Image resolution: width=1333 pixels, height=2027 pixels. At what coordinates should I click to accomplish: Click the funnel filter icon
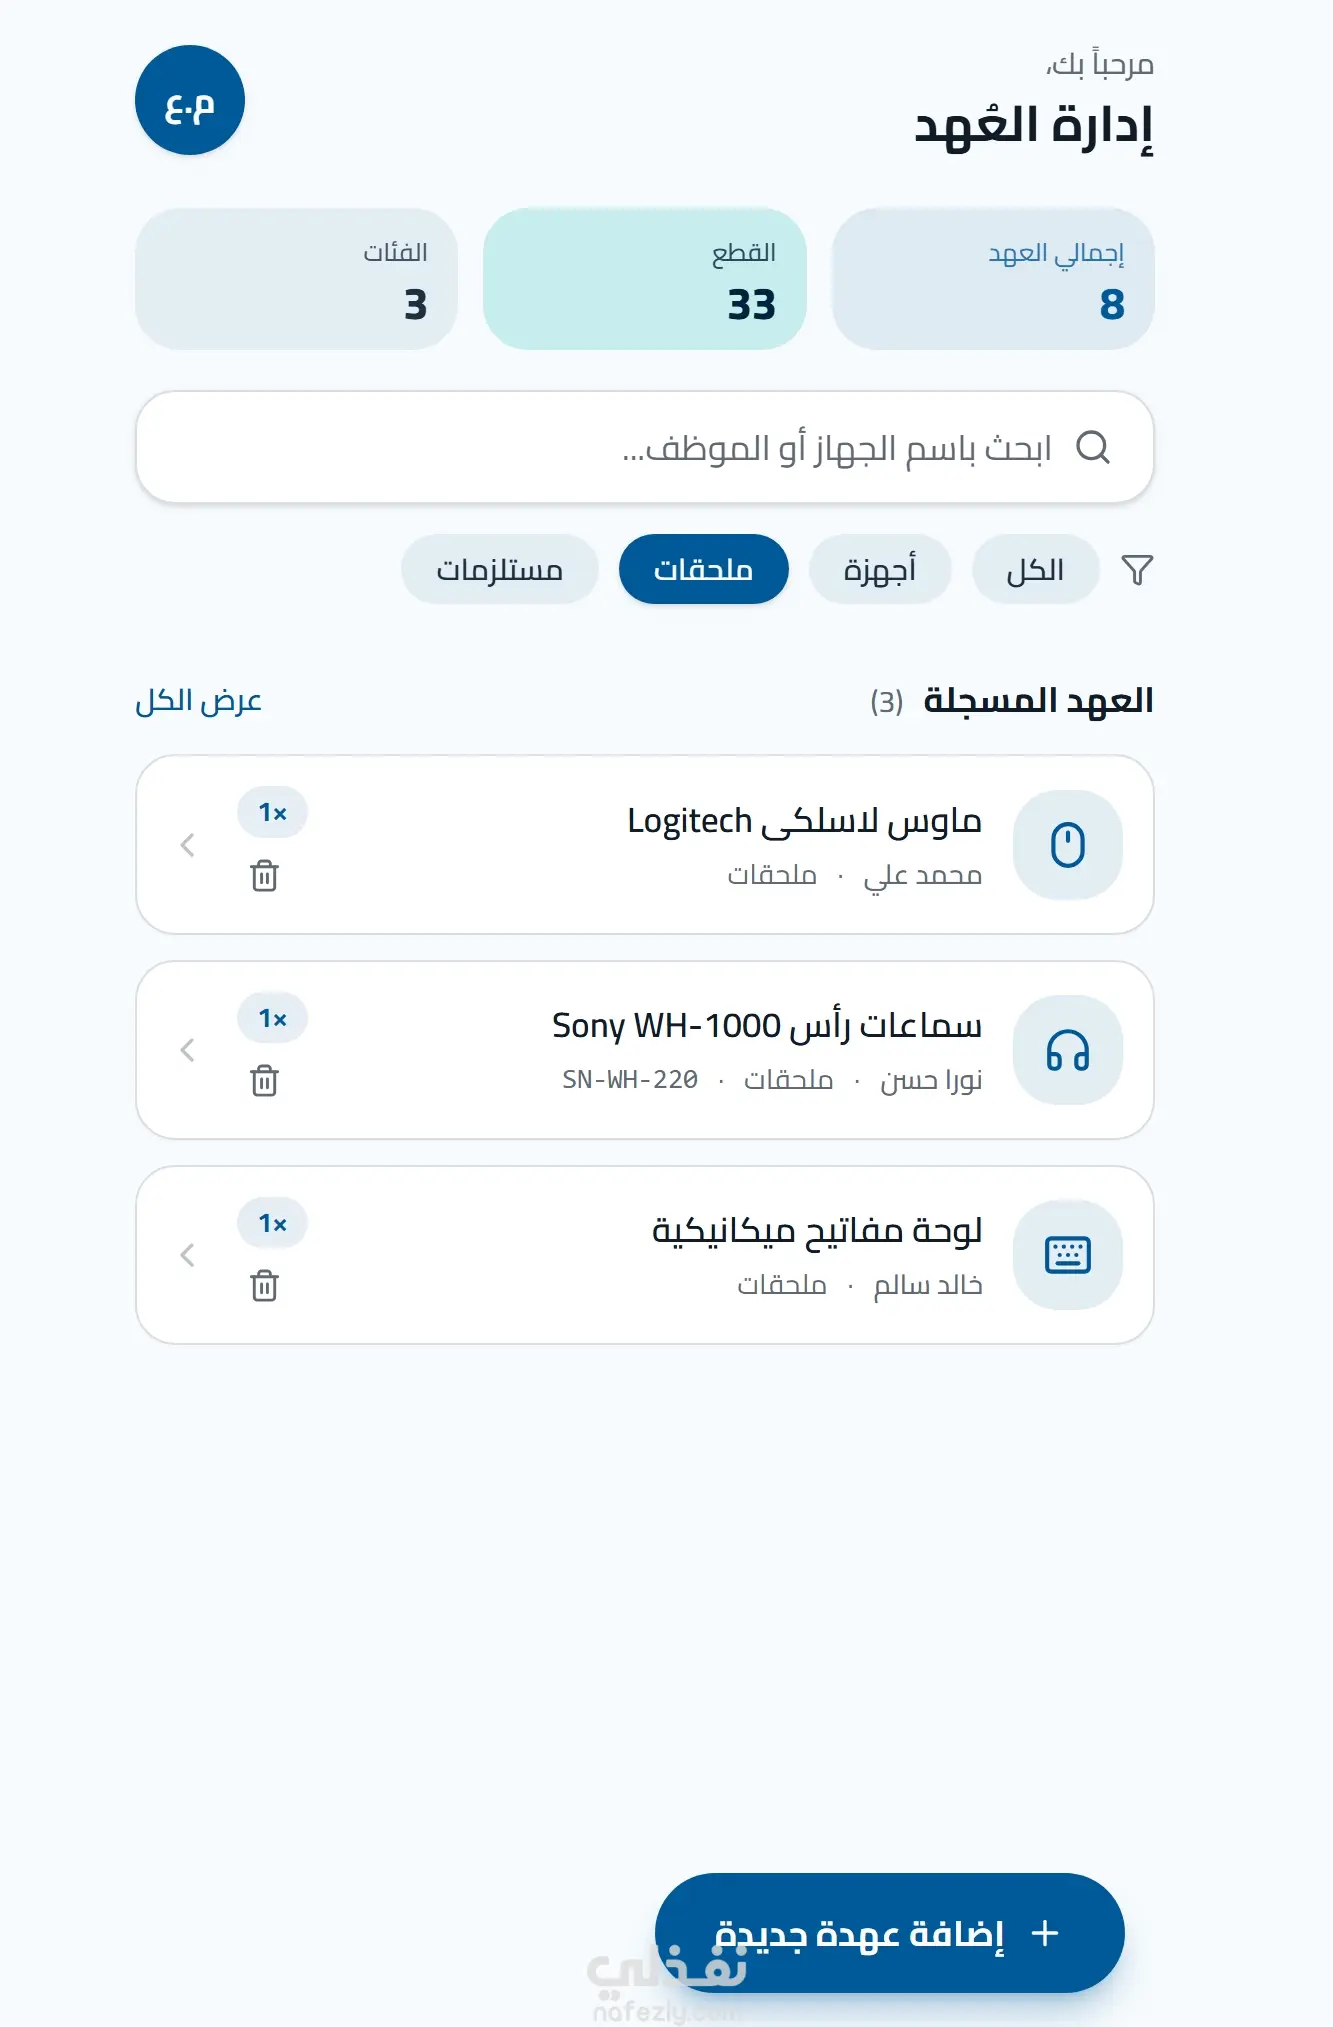click(x=1137, y=570)
